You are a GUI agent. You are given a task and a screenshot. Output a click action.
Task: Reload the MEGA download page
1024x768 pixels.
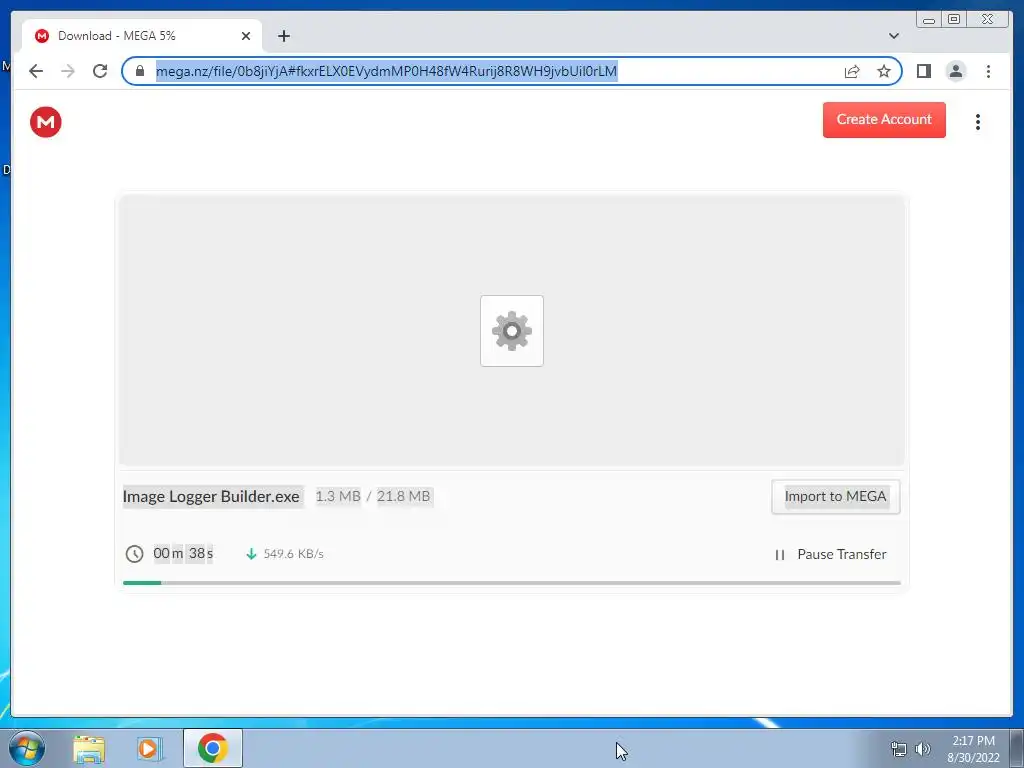point(100,71)
